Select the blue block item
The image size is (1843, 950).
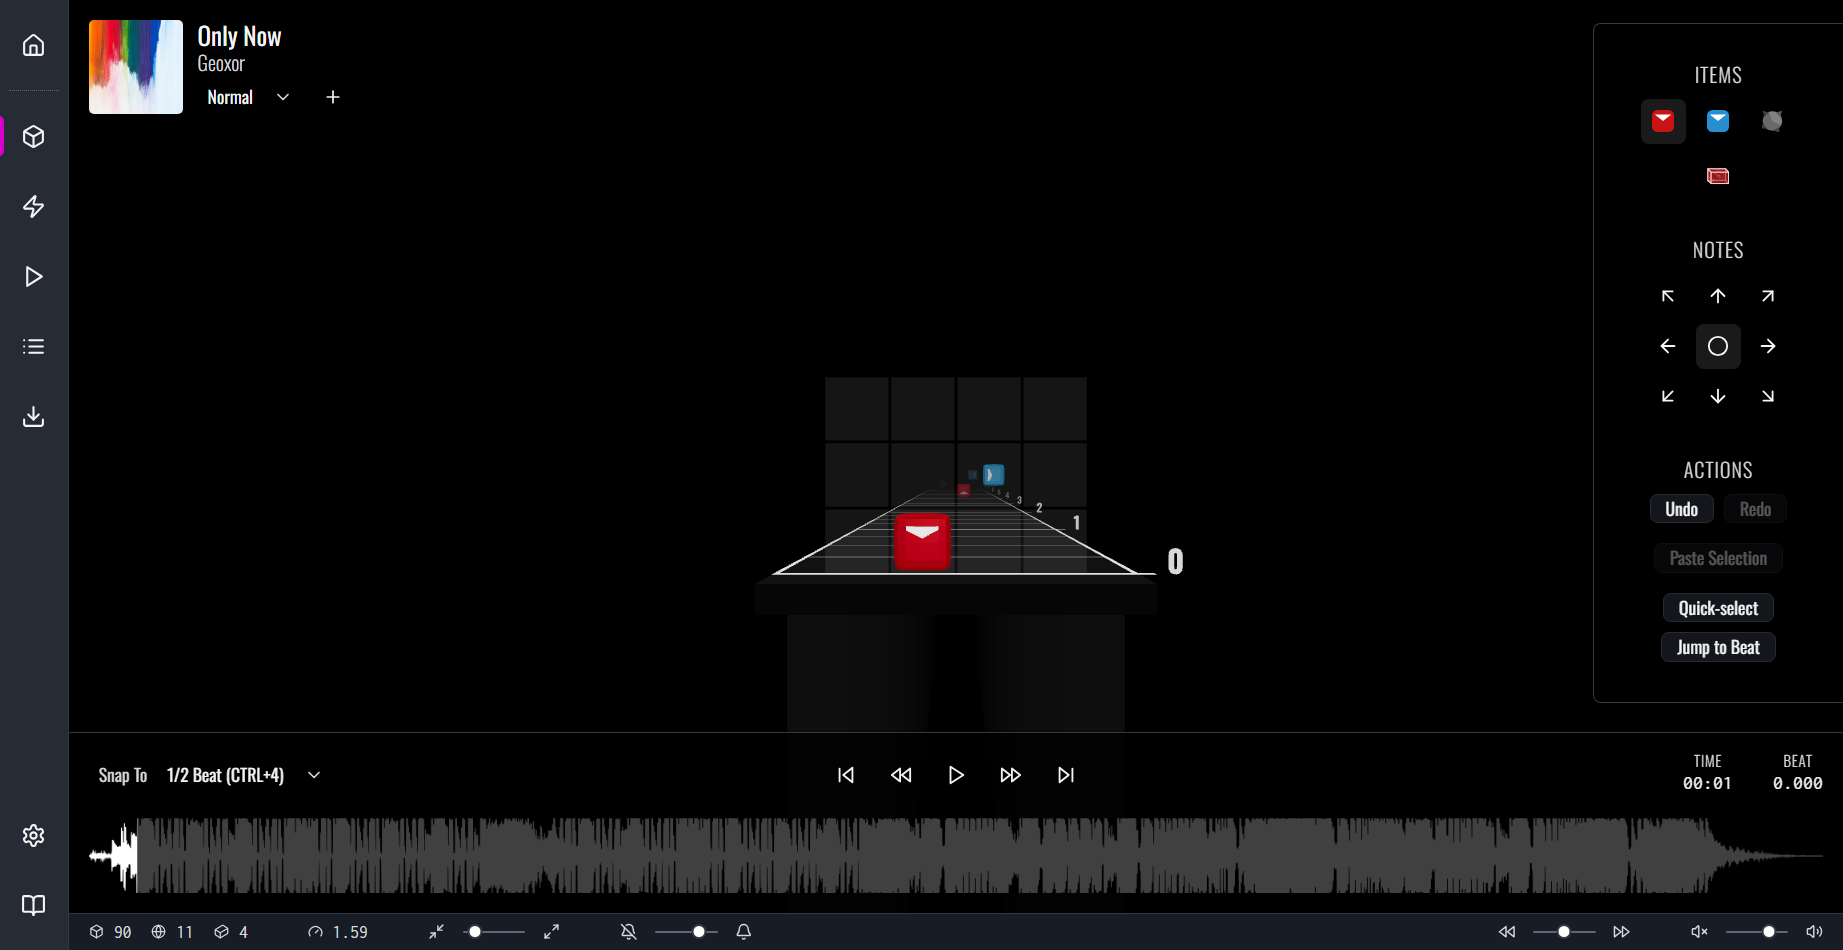[1718, 121]
